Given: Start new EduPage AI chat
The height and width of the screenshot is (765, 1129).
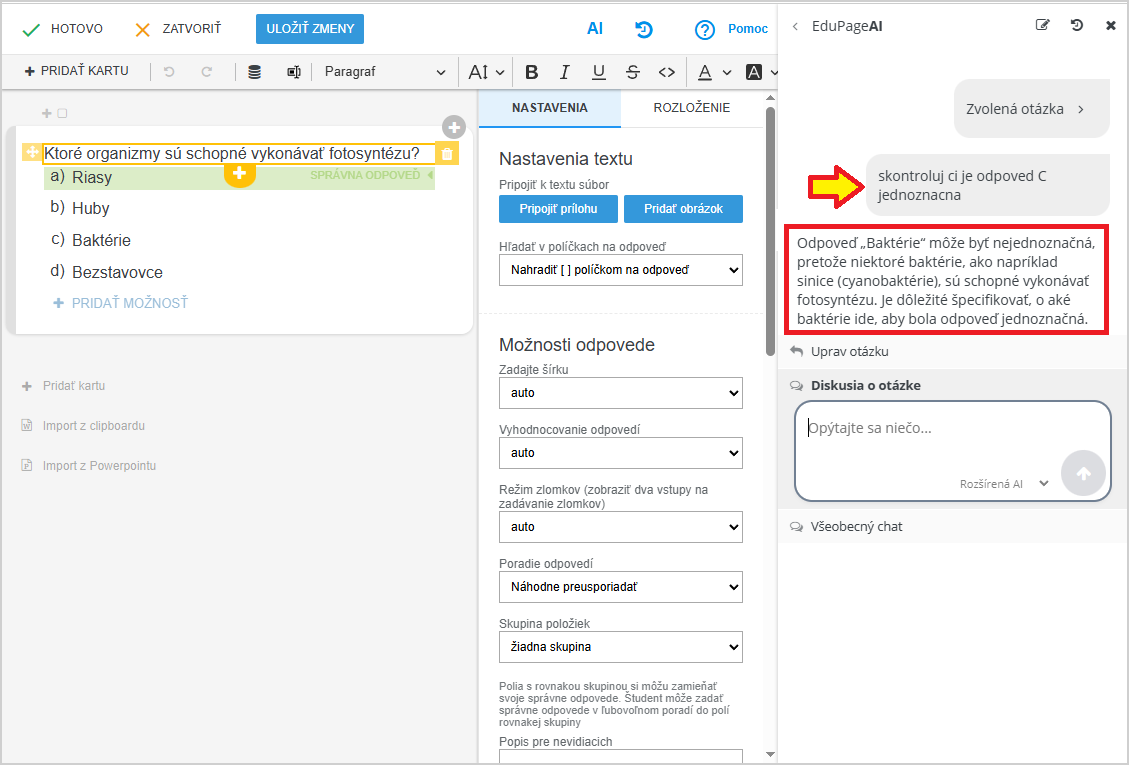Looking at the screenshot, I should (1043, 26).
